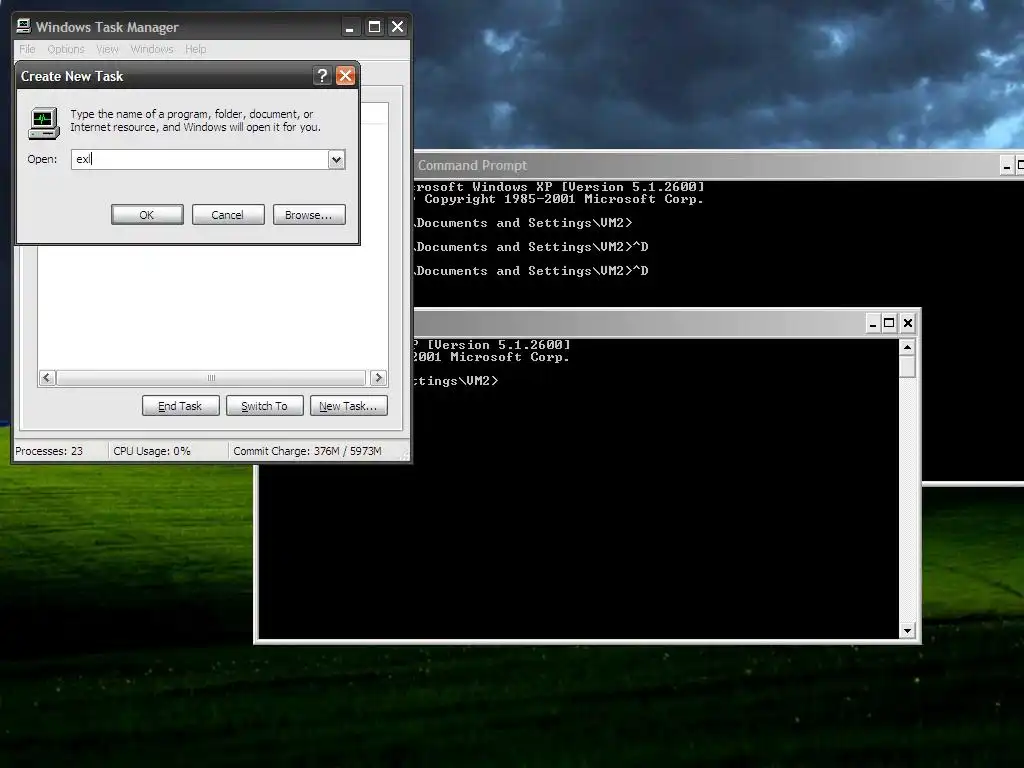Screen dimensions: 1024x768
Task: Click the front console scroll down arrow
Action: (907, 630)
